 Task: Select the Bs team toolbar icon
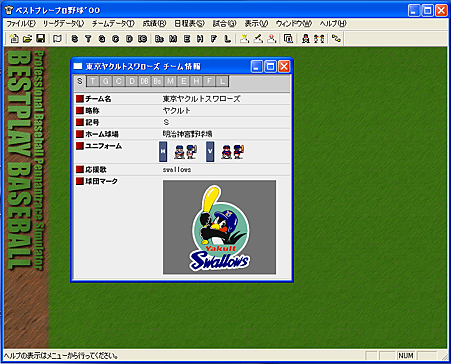point(159,39)
